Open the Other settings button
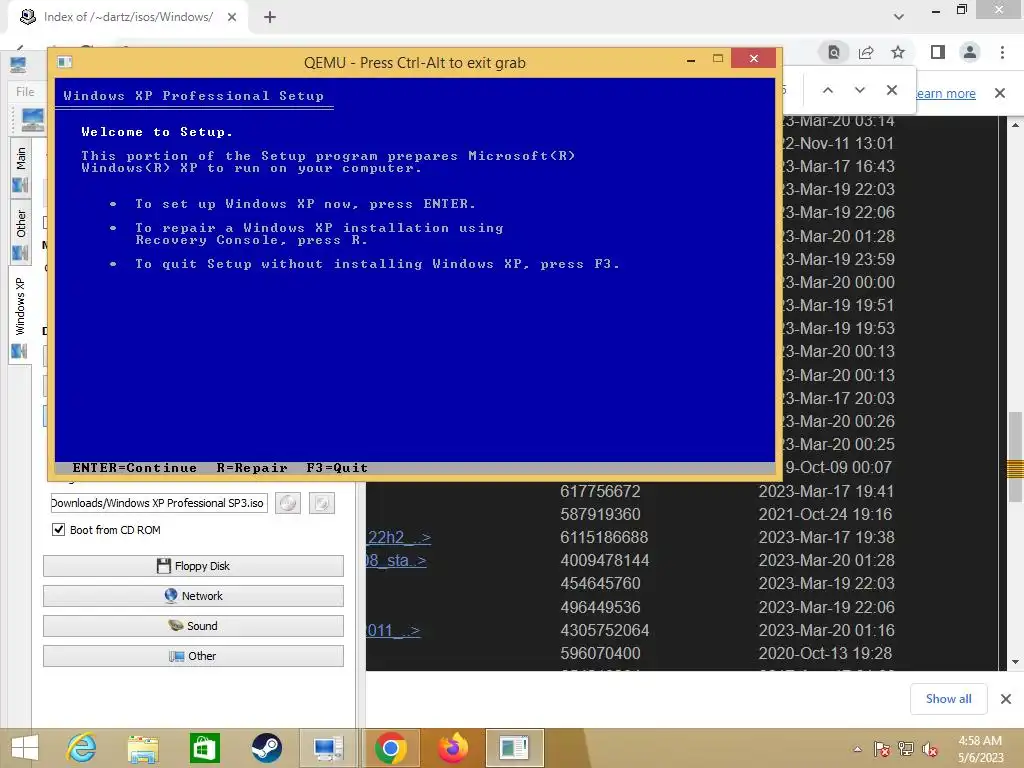Screen dimensions: 1024x768 click(x=193, y=656)
